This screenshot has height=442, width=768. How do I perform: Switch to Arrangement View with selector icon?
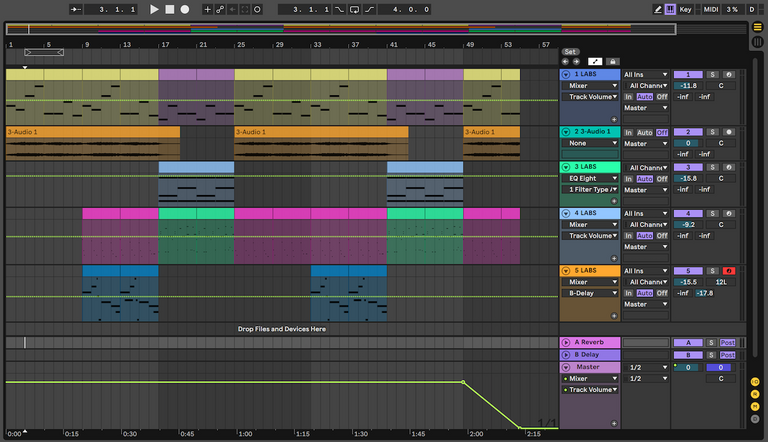757,27
